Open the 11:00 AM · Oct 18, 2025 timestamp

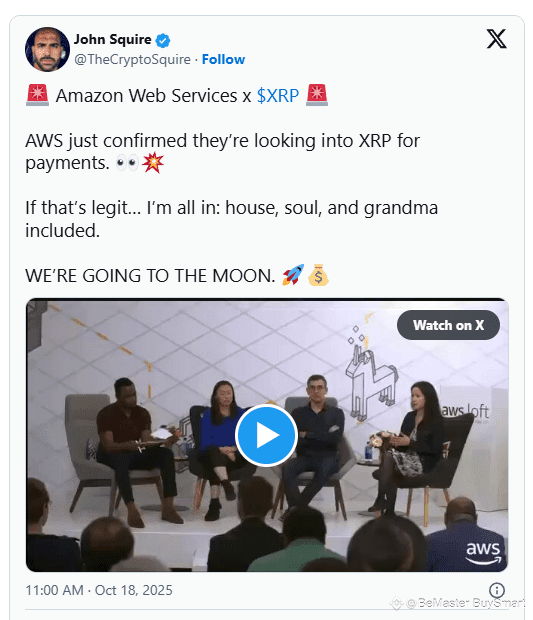click(99, 590)
